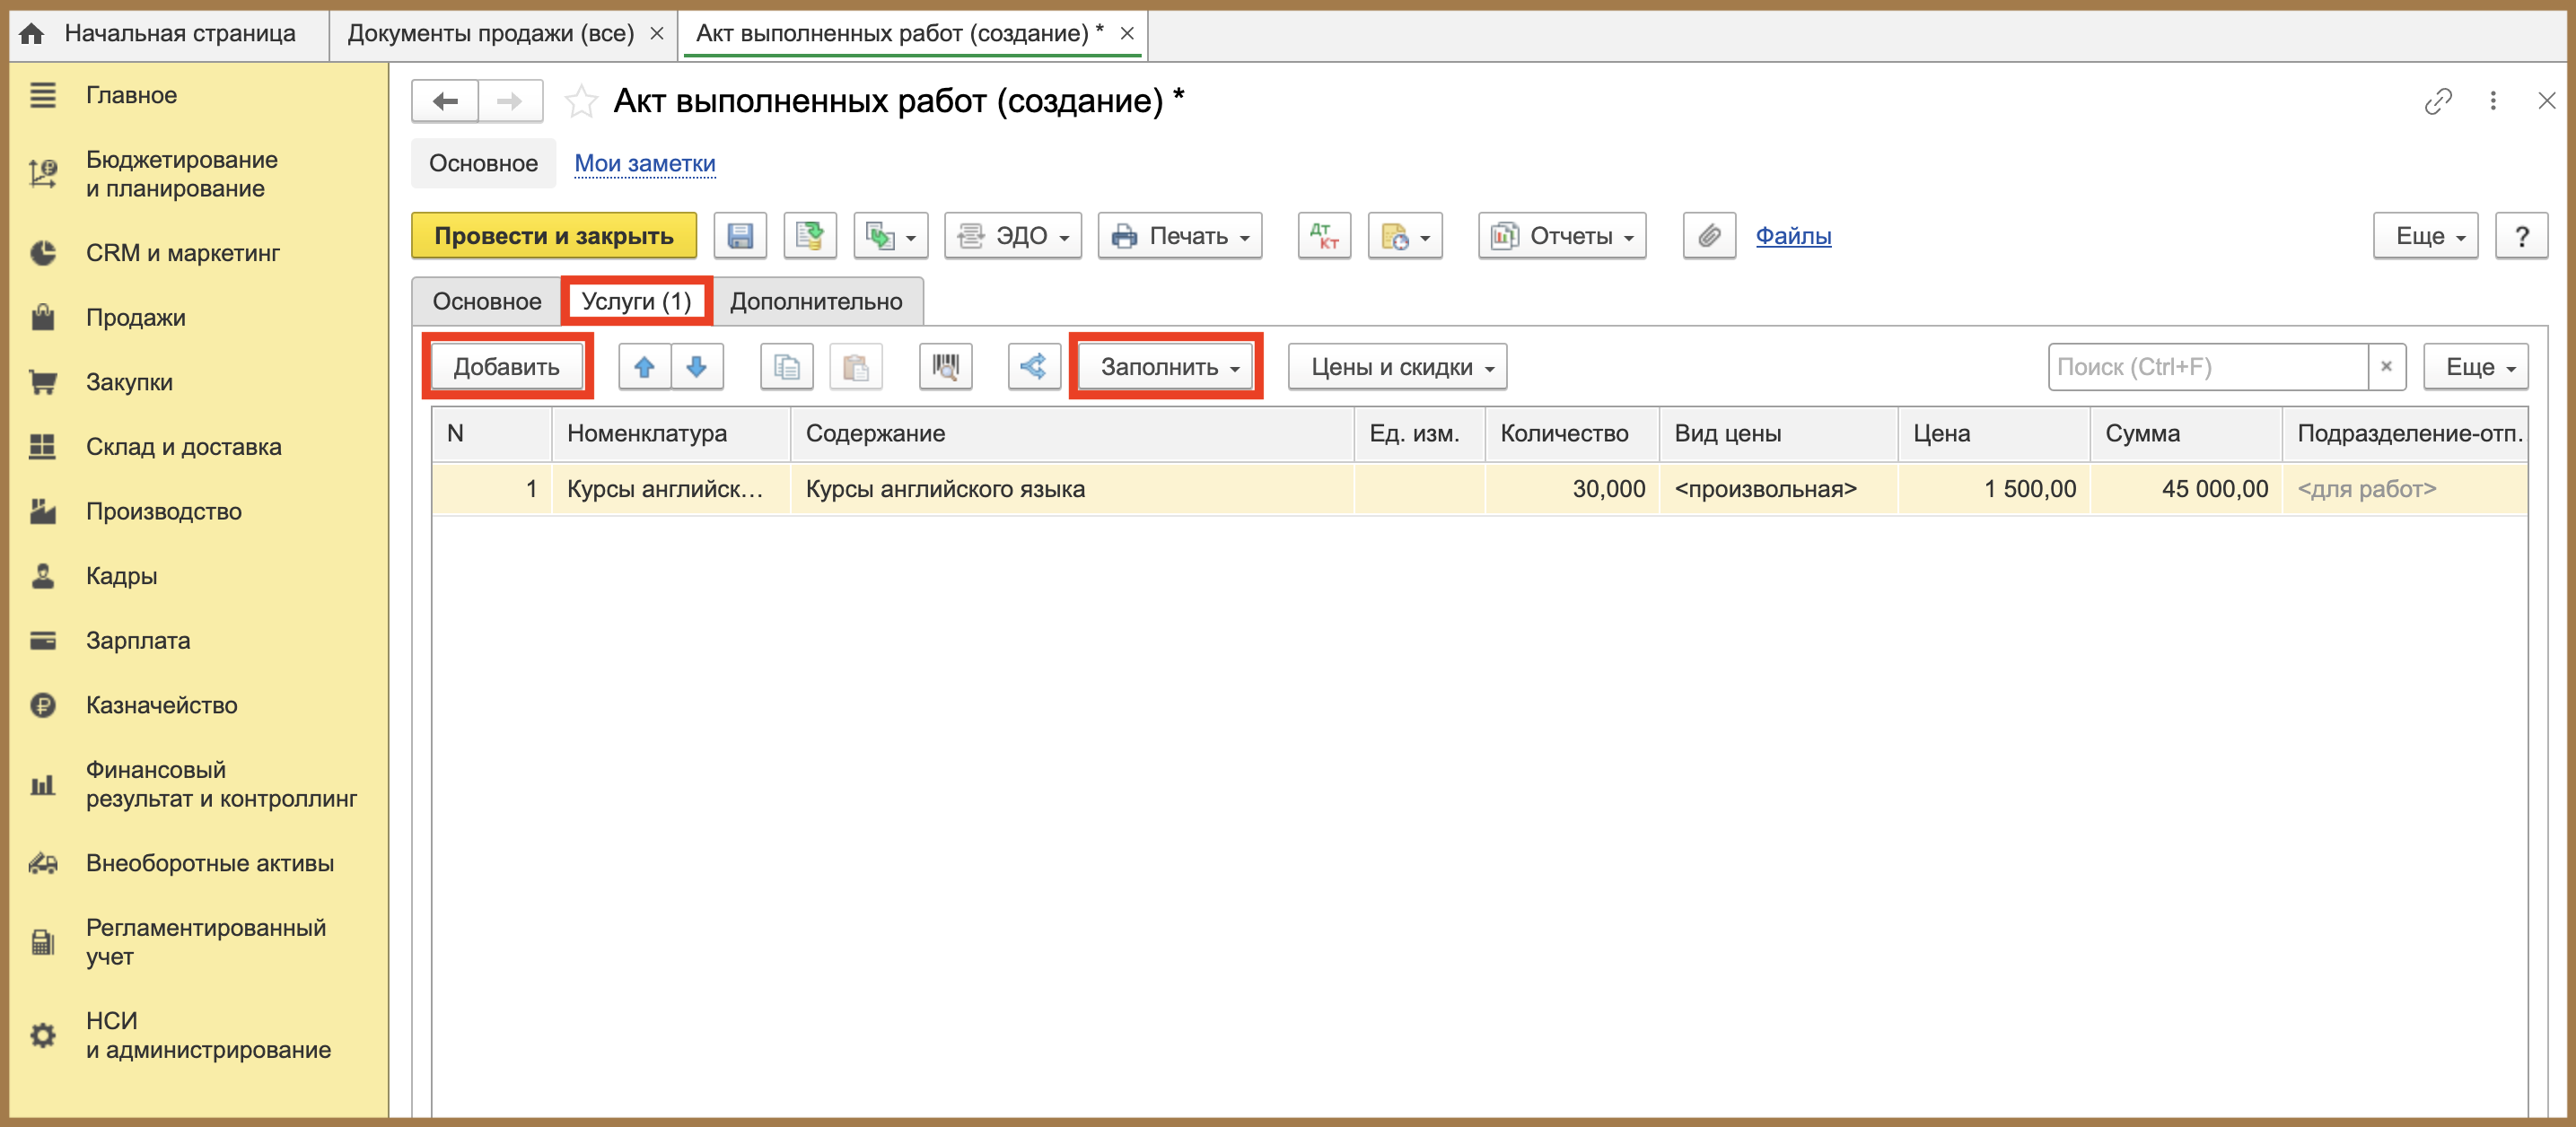Click Финансовый результат chart icon
Image resolution: width=2576 pixels, height=1127 pixels.
(x=43, y=785)
